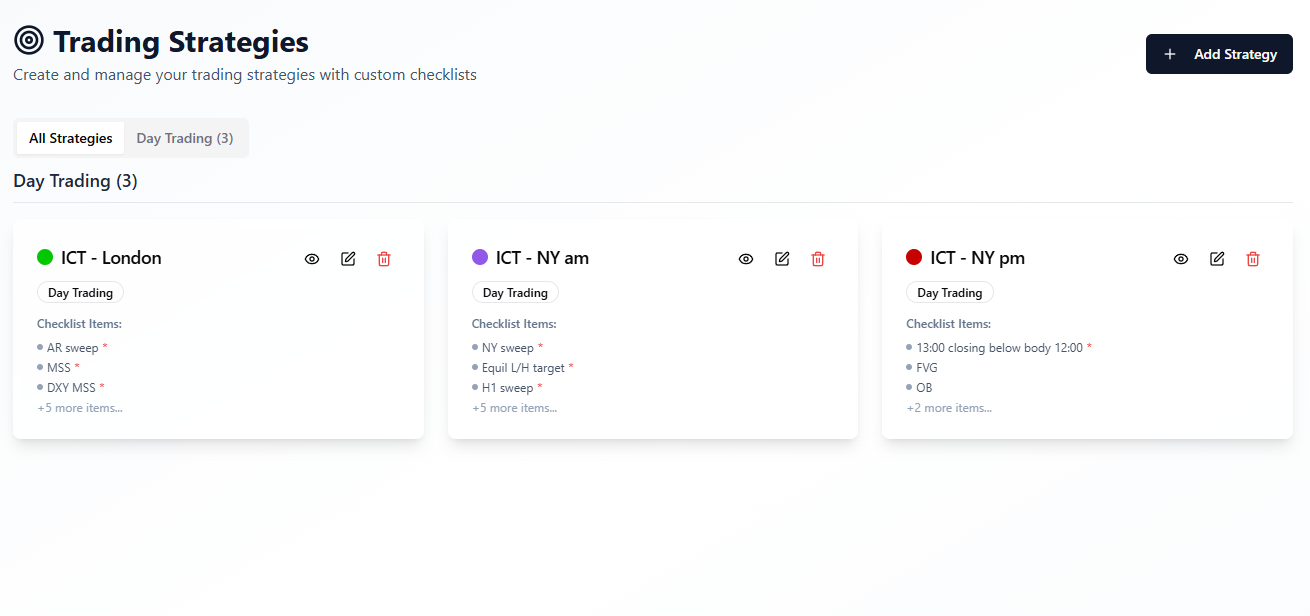The width and height of the screenshot is (1310, 616).
Task: Expand '+5 more items' on ICT - NY am
Action: tap(514, 408)
